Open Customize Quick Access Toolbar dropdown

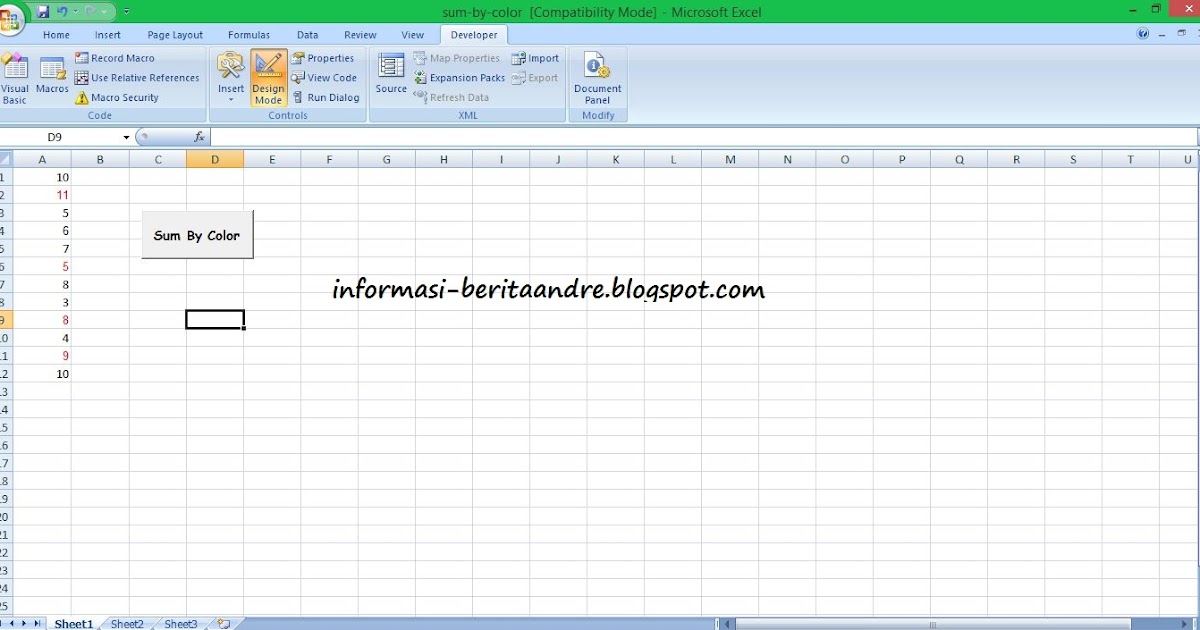click(126, 13)
